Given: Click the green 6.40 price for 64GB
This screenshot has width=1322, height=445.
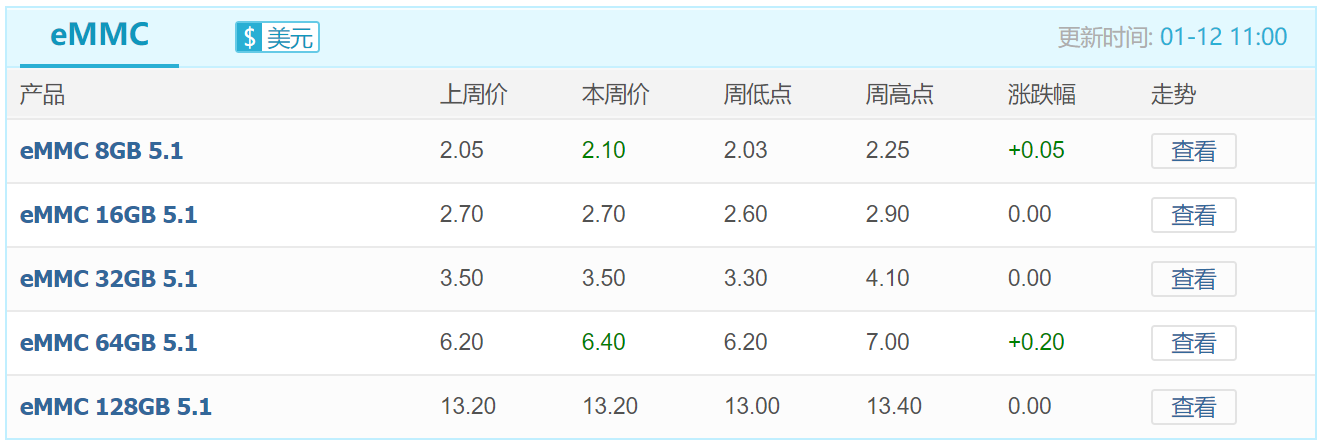Looking at the screenshot, I should (x=604, y=343).
